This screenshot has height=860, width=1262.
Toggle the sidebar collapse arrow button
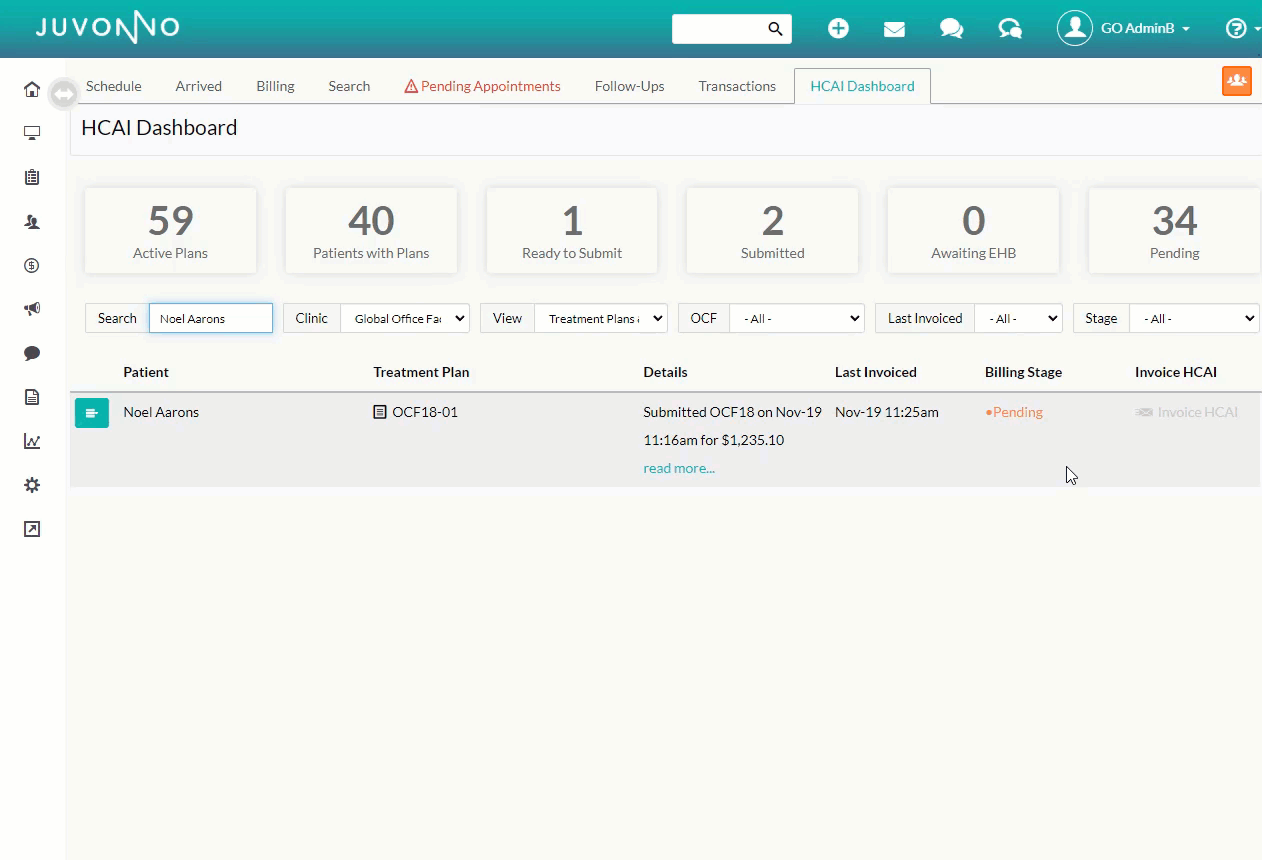pyautogui.click(x=63, y=94)
